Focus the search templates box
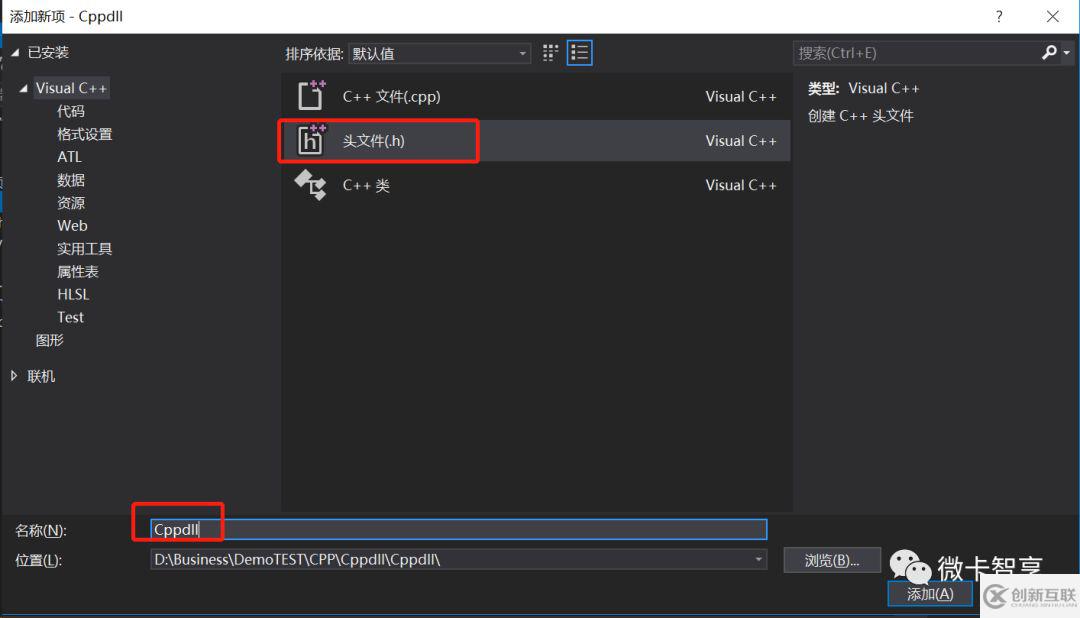The height and width of the screenshot is (618, 1080). pyautogui.click(x=916, y=53)
